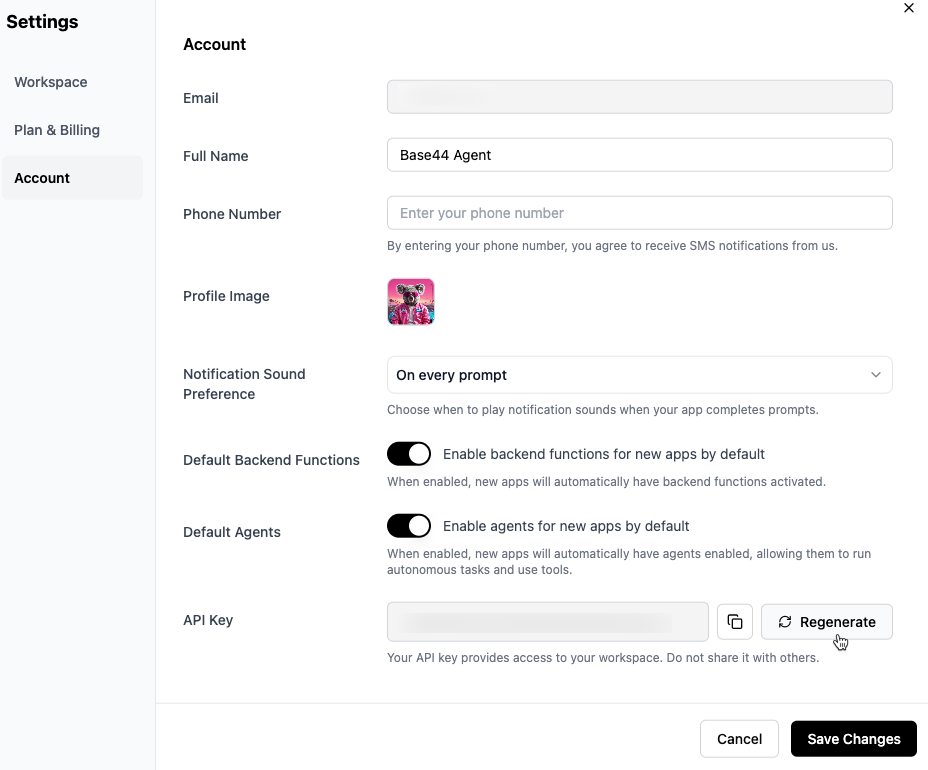Image resolution: width=928 pixels, height=770 pixels.
Task: Click the Full Name text field
Action: (x=640, y=155)
